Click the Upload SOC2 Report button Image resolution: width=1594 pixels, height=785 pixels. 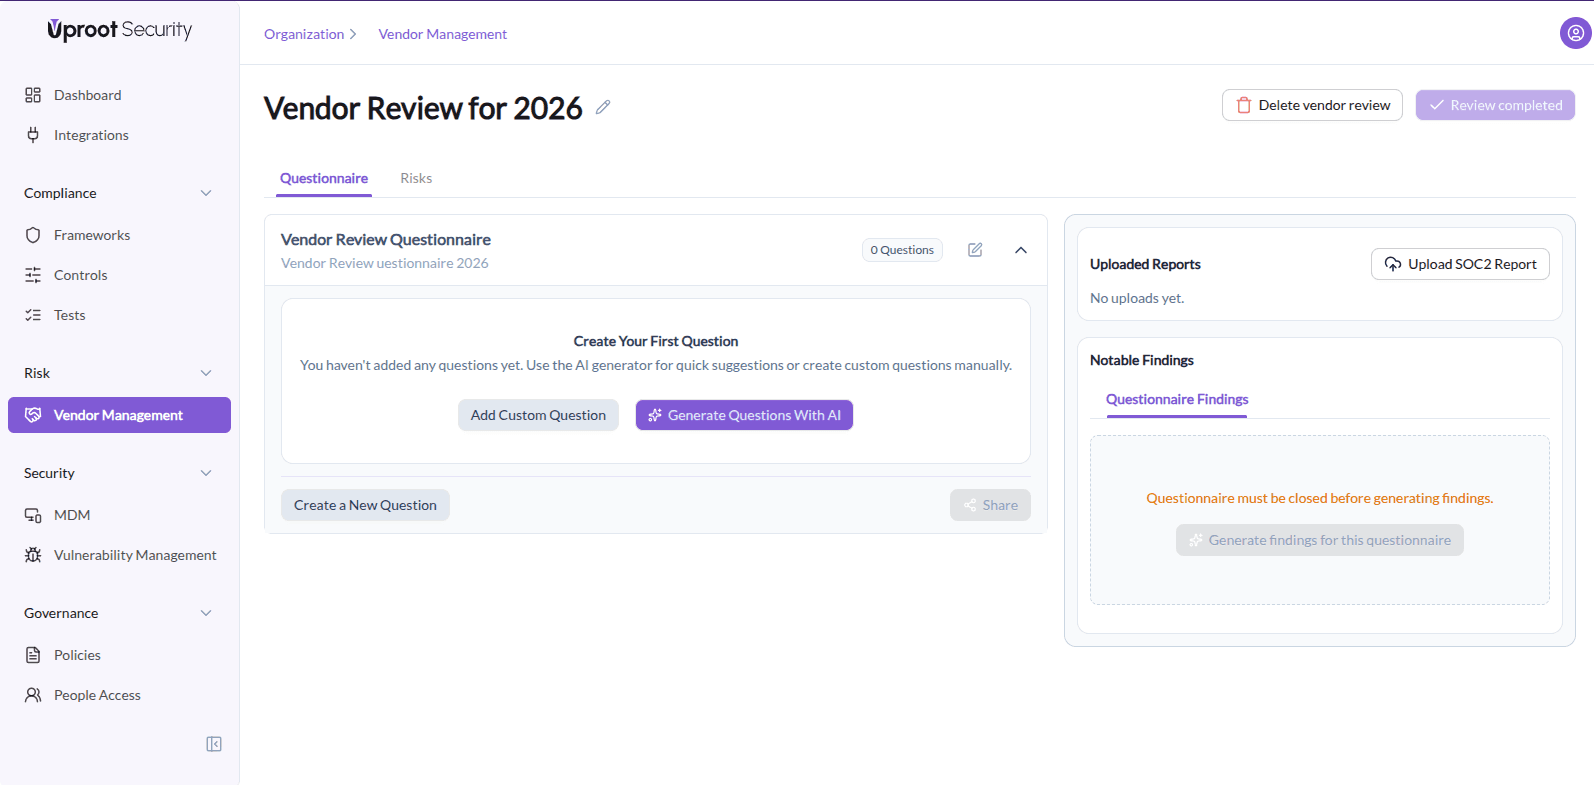1460,264
